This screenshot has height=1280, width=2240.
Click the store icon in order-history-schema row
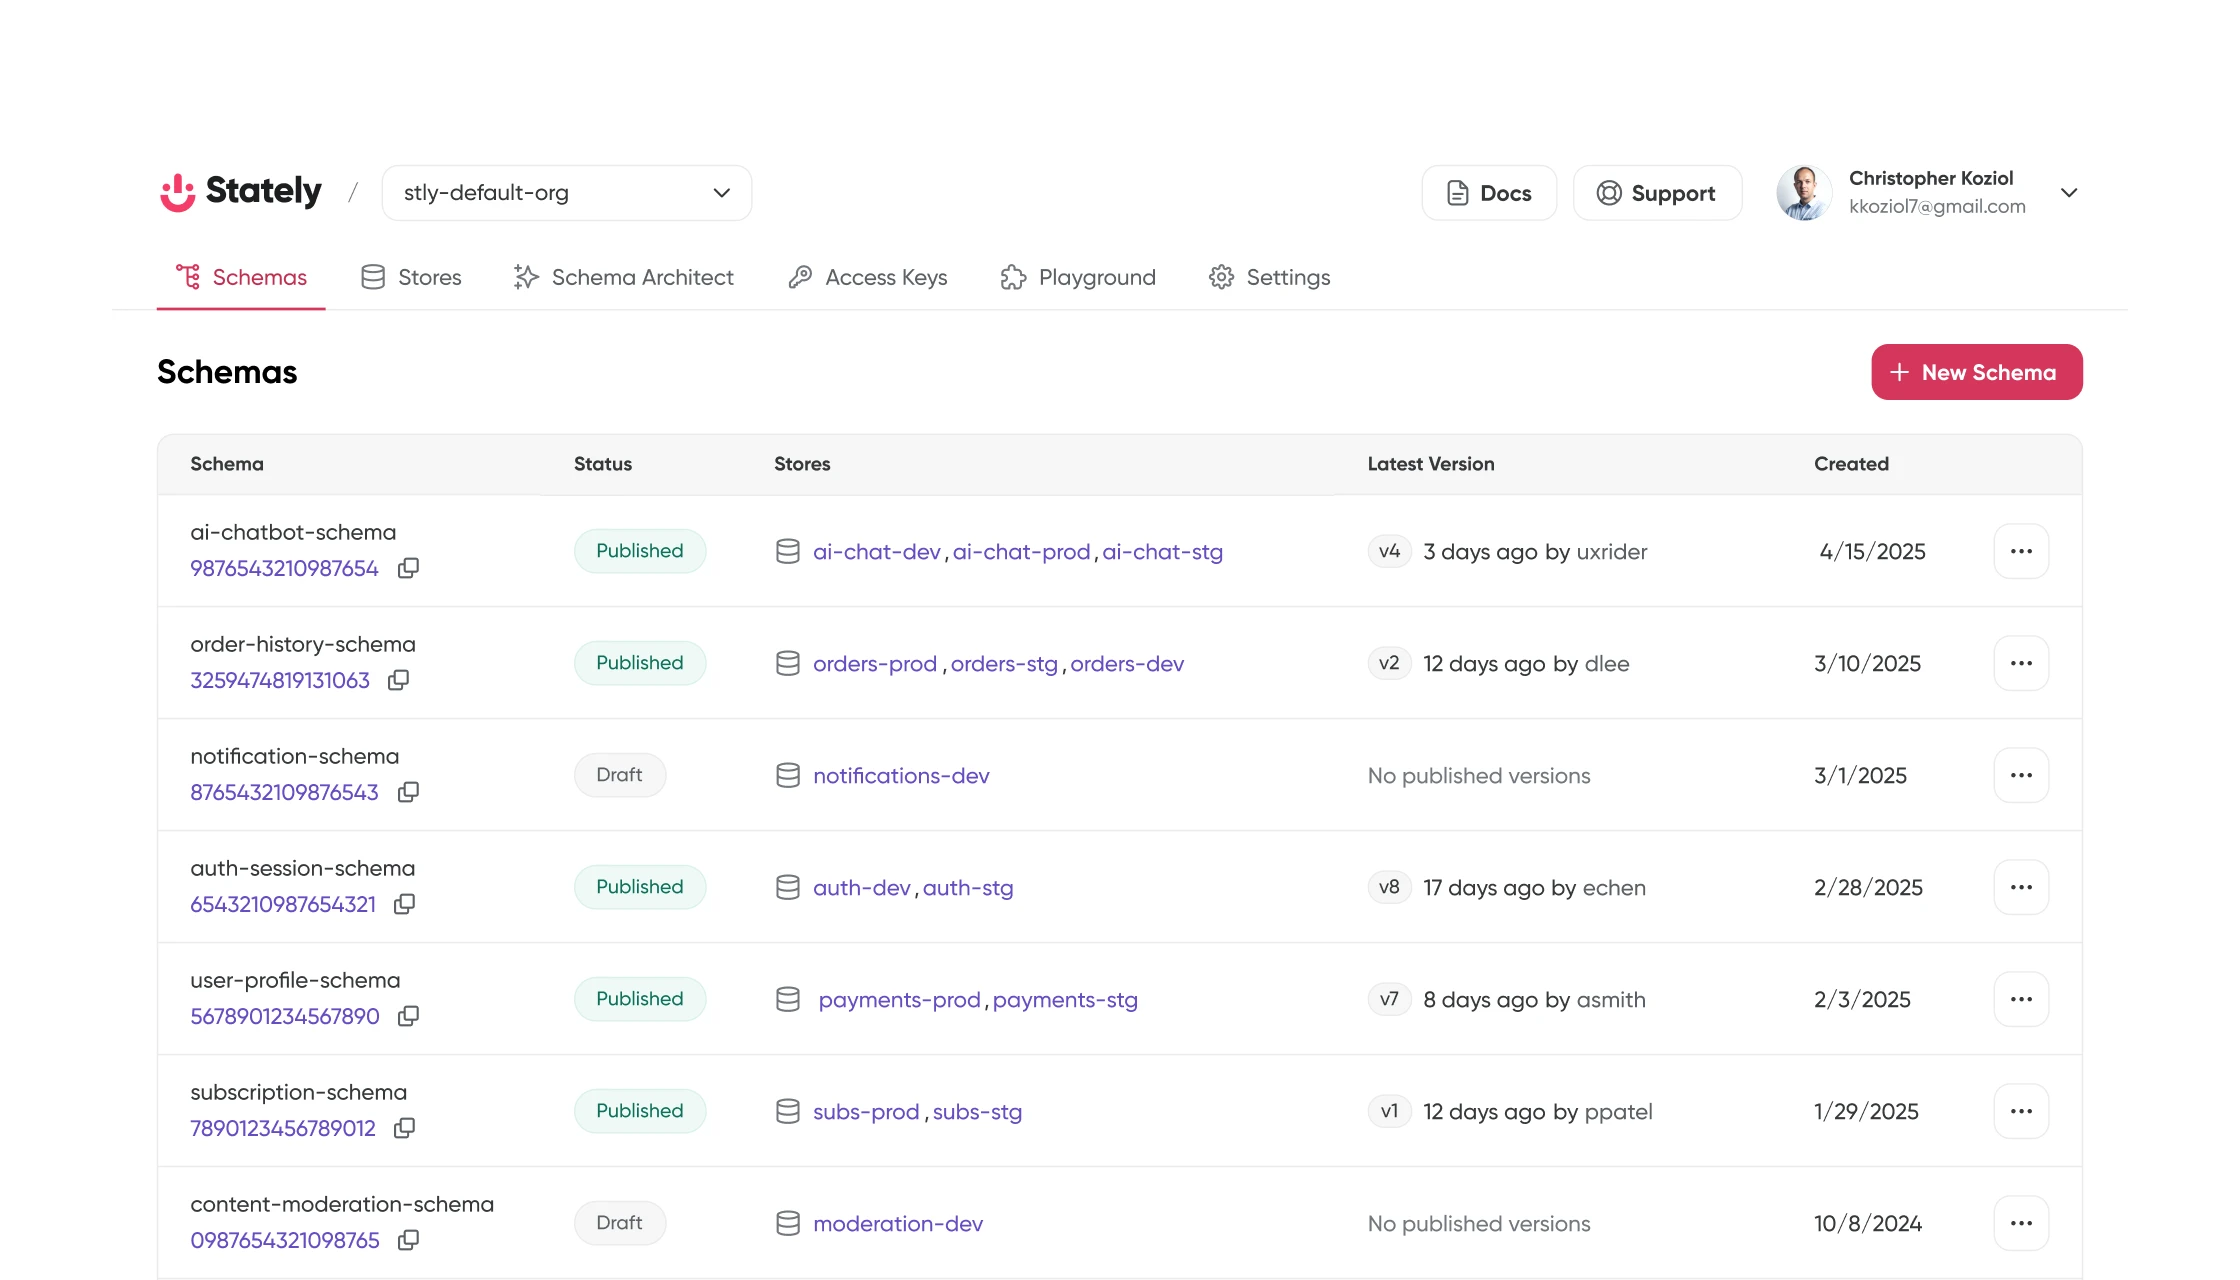tap(788, 664)
